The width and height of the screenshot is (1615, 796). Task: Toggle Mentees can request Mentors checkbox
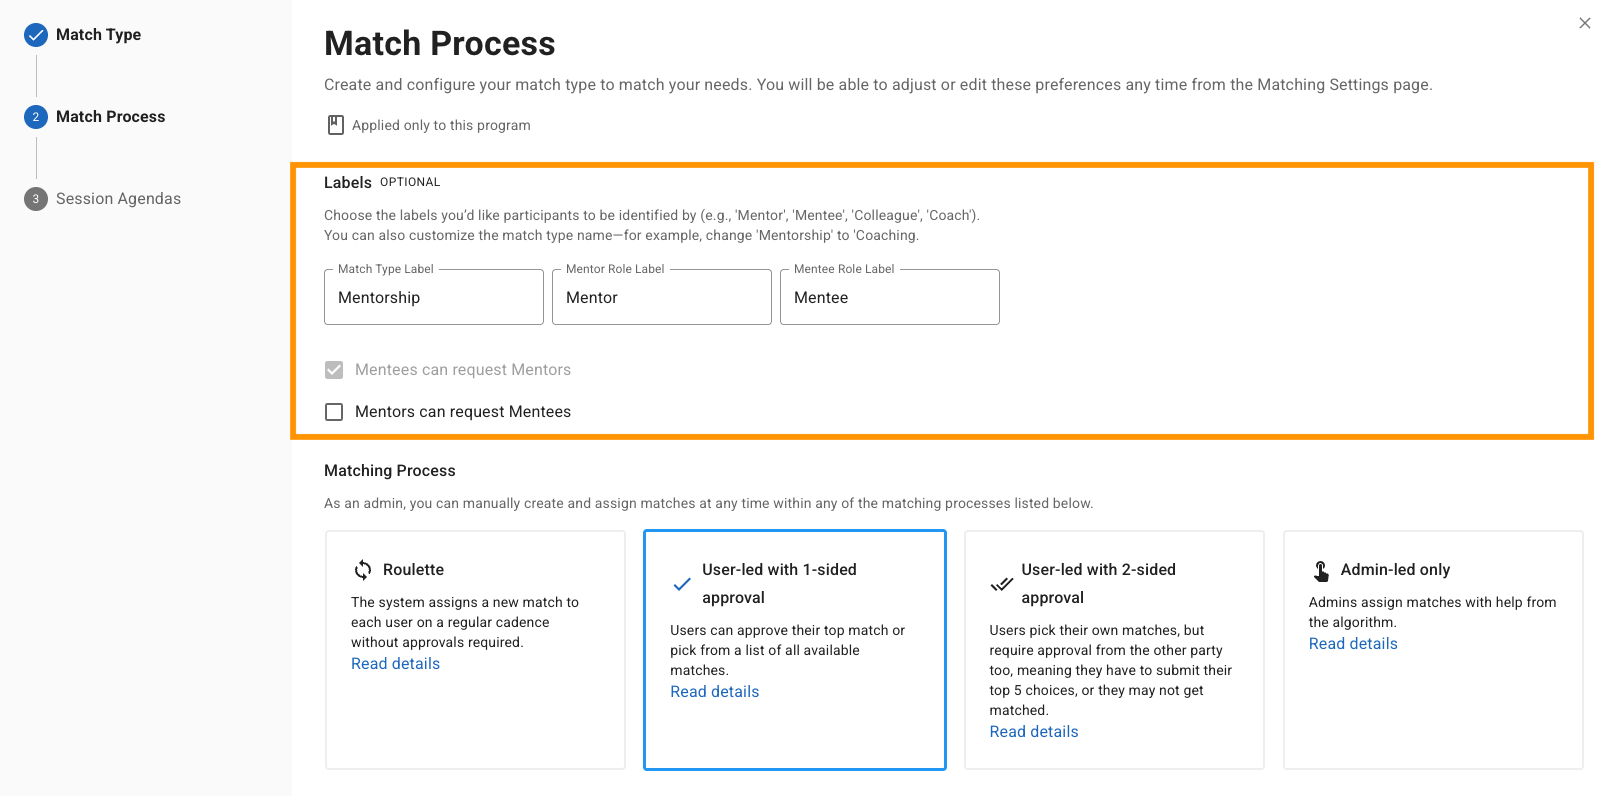point(334,370)
